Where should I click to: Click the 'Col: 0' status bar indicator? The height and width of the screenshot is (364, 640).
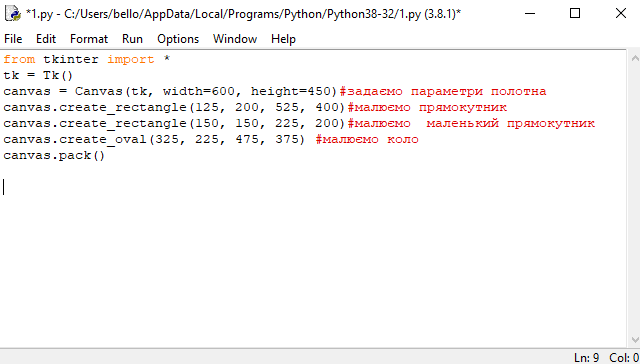[x=624, y=357]
